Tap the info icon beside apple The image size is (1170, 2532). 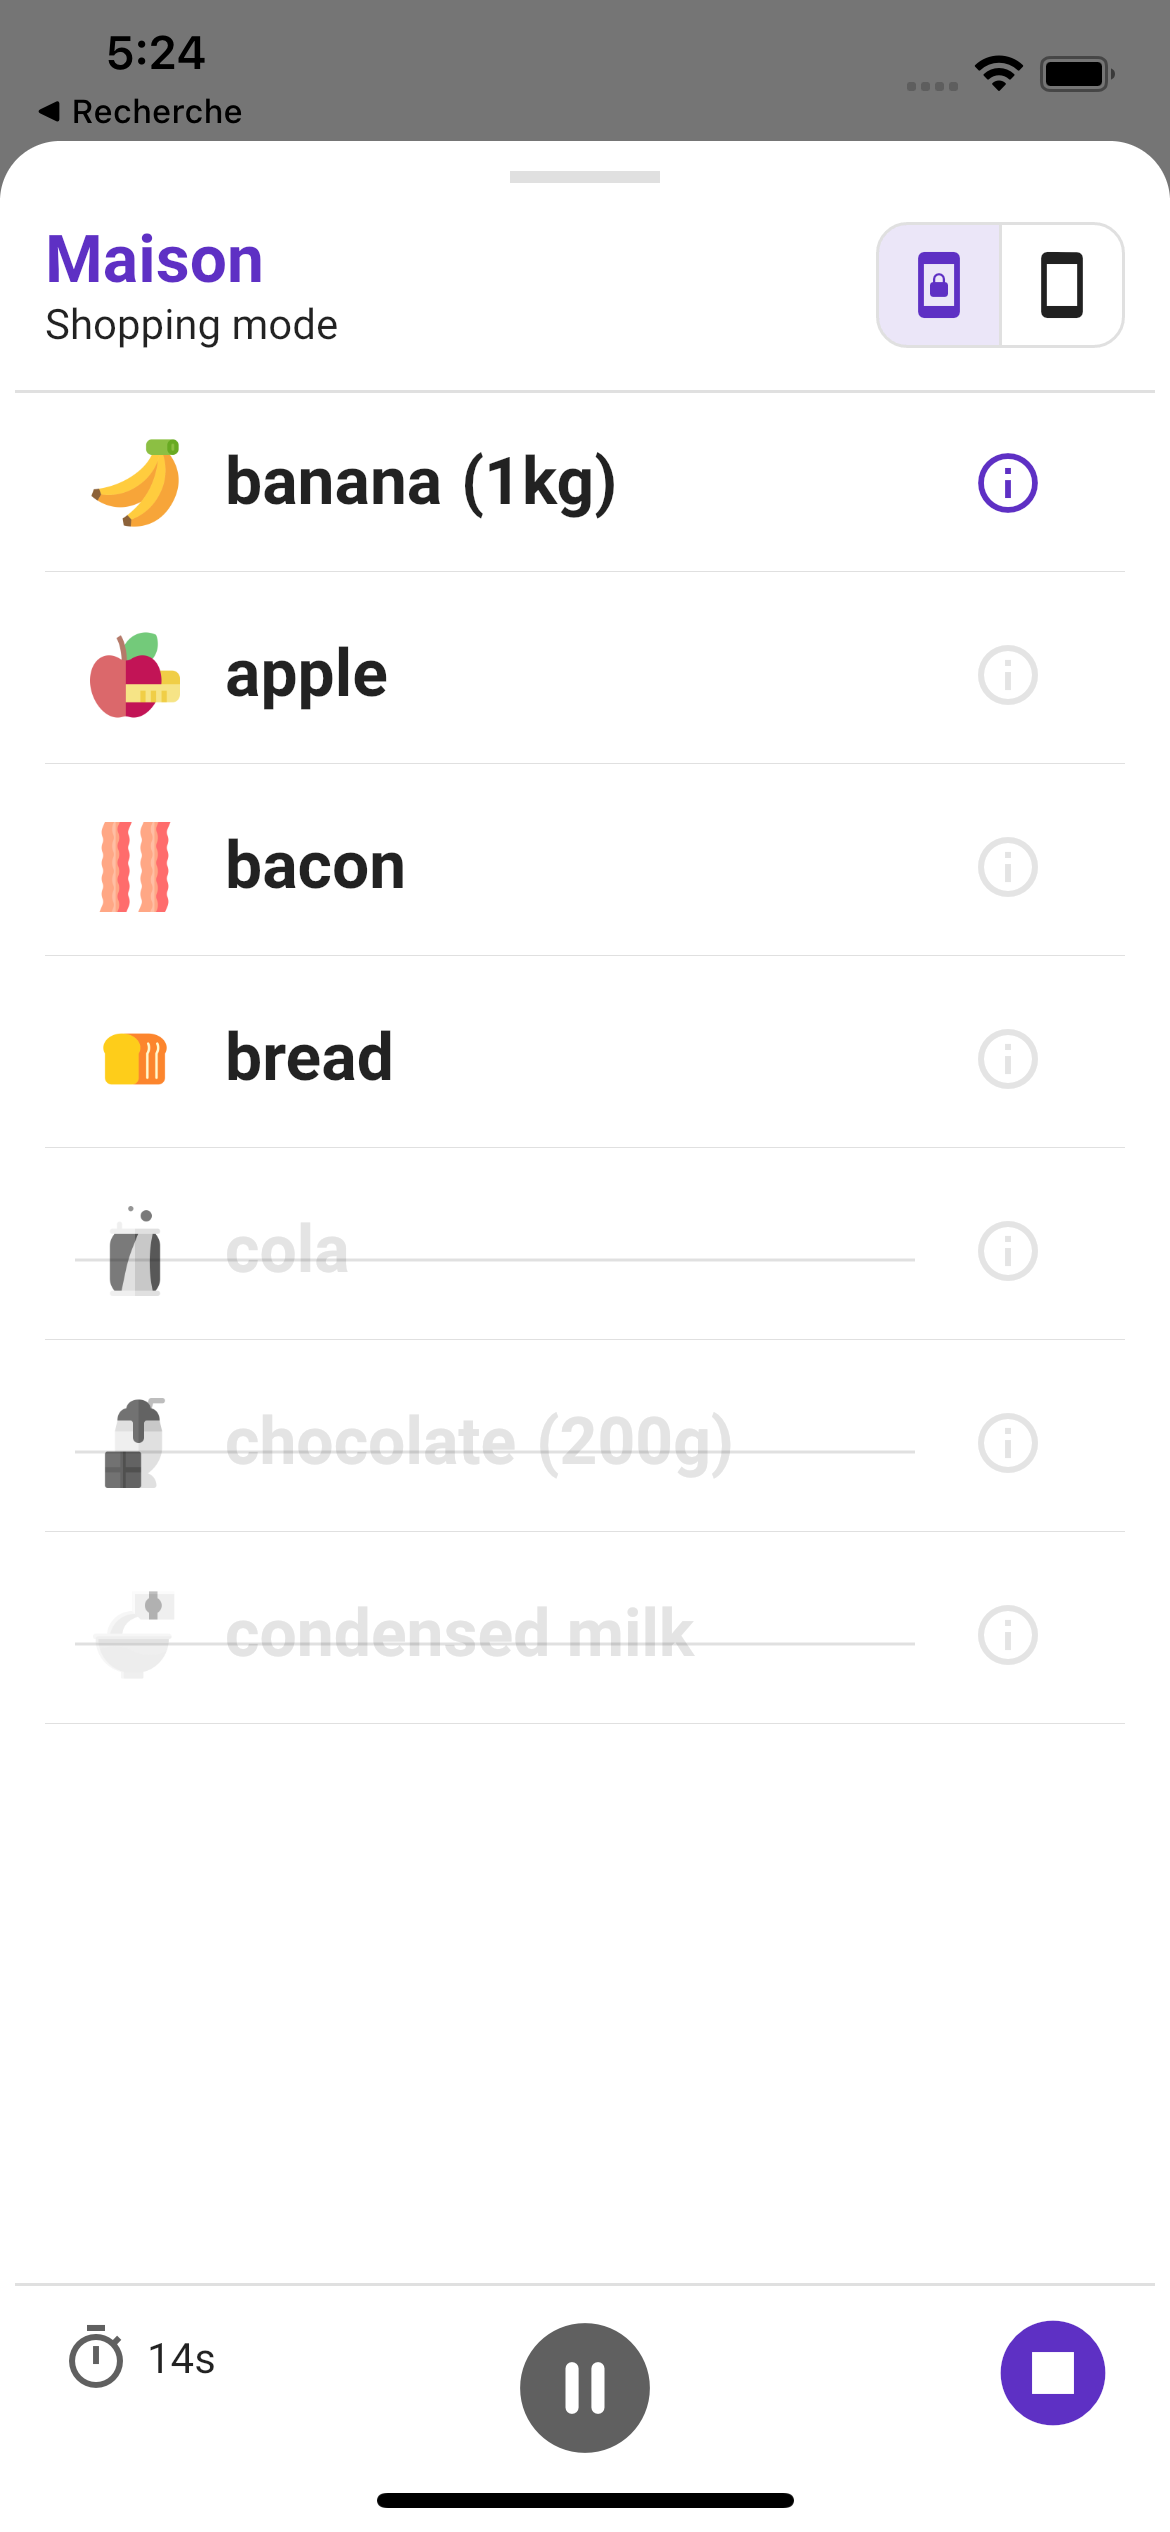[1007, 675]
